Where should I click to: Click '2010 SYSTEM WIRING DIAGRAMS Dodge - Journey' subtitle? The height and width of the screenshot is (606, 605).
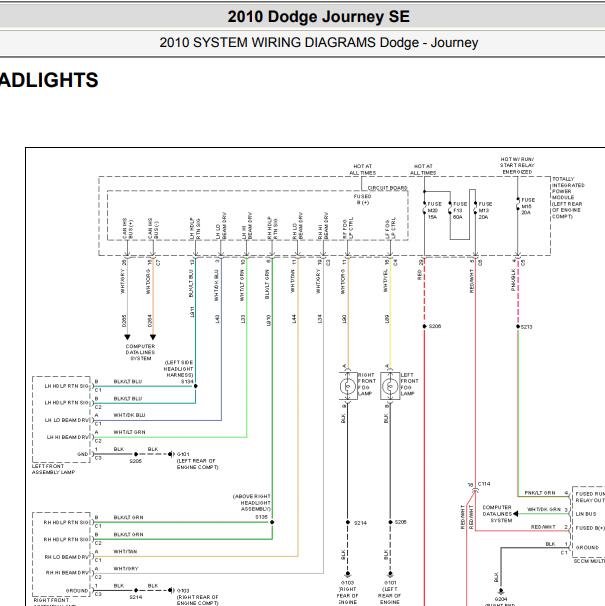319,43
